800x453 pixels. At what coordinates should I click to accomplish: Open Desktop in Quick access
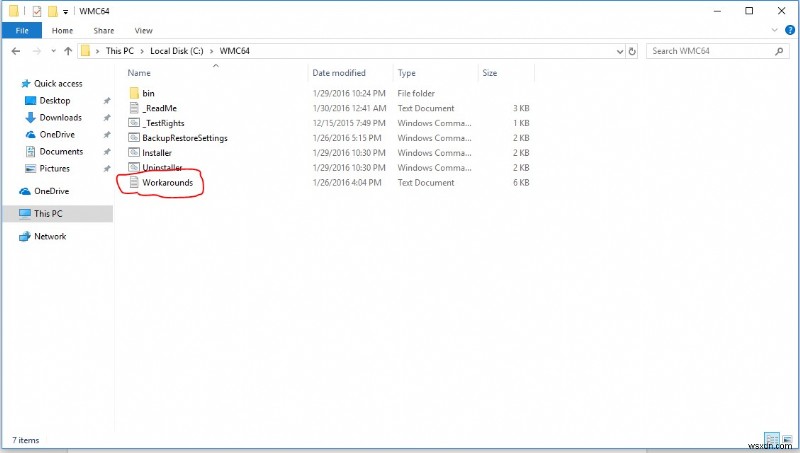[x=55, y=100]
